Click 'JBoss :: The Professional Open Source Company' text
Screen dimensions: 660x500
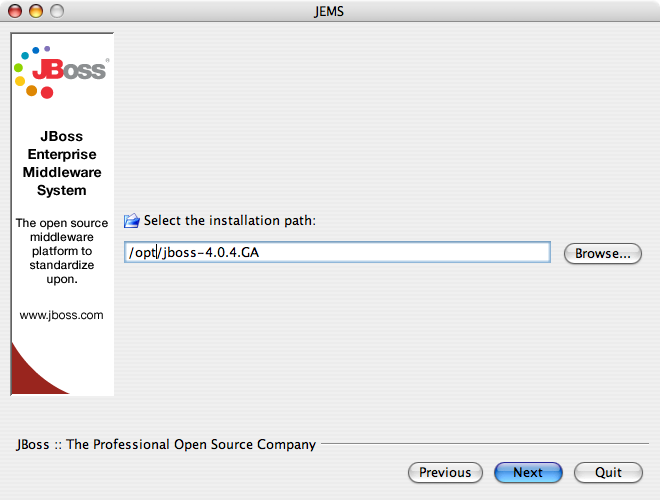click(x=166, y=444)
